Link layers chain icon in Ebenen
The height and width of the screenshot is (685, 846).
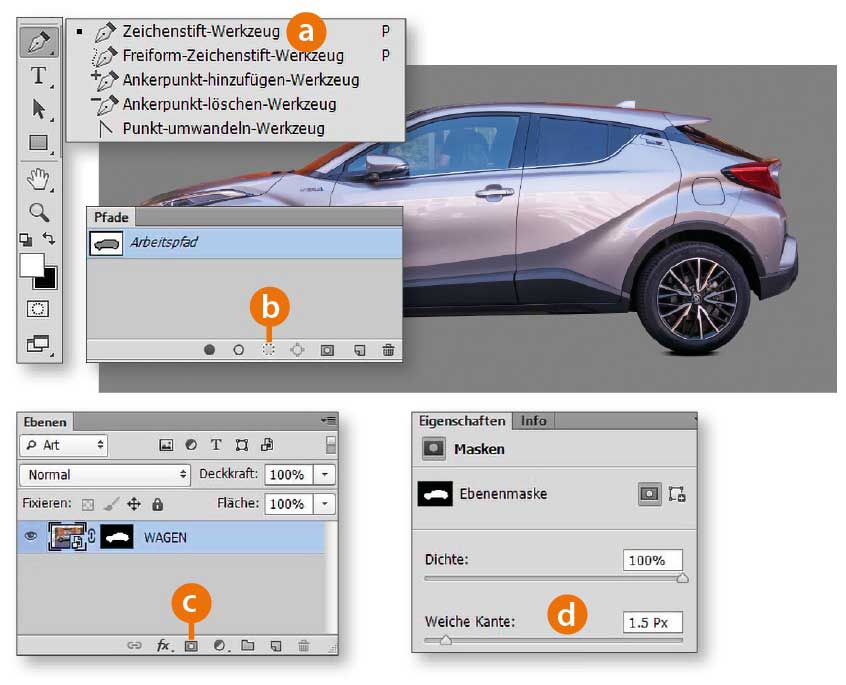(x=134, y=645)
